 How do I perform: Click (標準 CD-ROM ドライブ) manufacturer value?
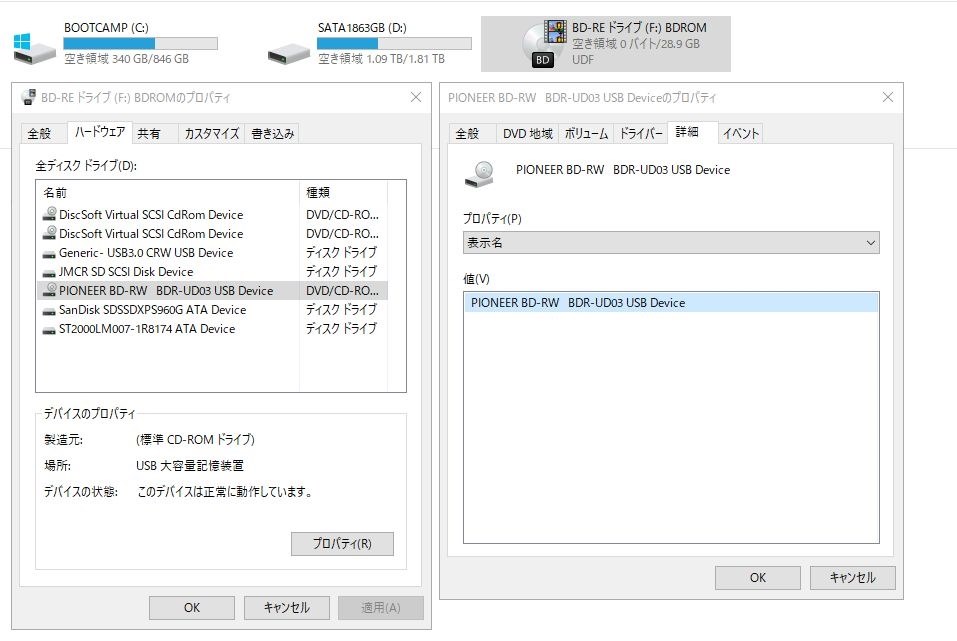pyautogui.click(x=195, y=440)
